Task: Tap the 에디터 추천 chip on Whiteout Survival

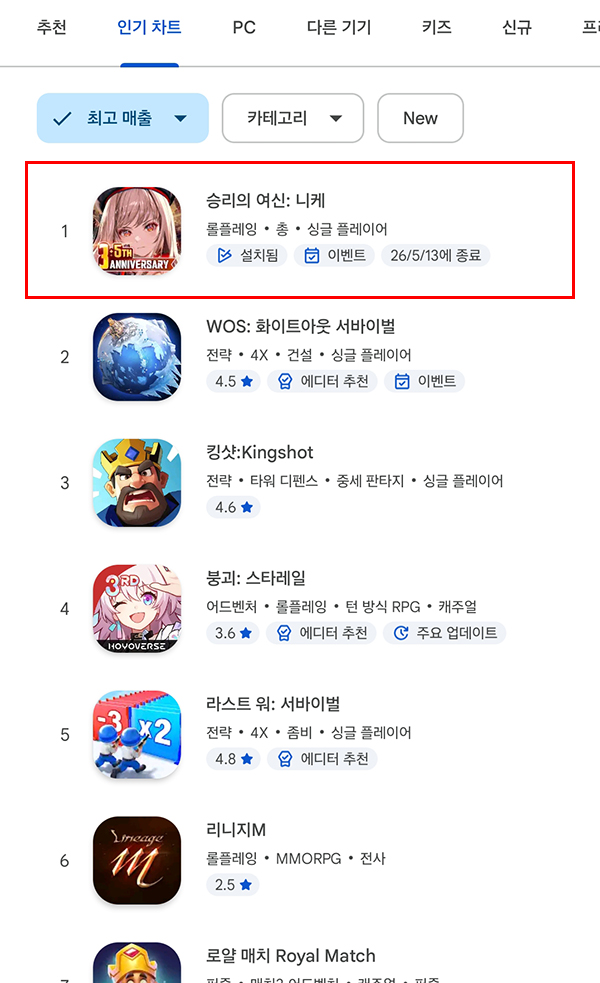Action: coord(322,381)
